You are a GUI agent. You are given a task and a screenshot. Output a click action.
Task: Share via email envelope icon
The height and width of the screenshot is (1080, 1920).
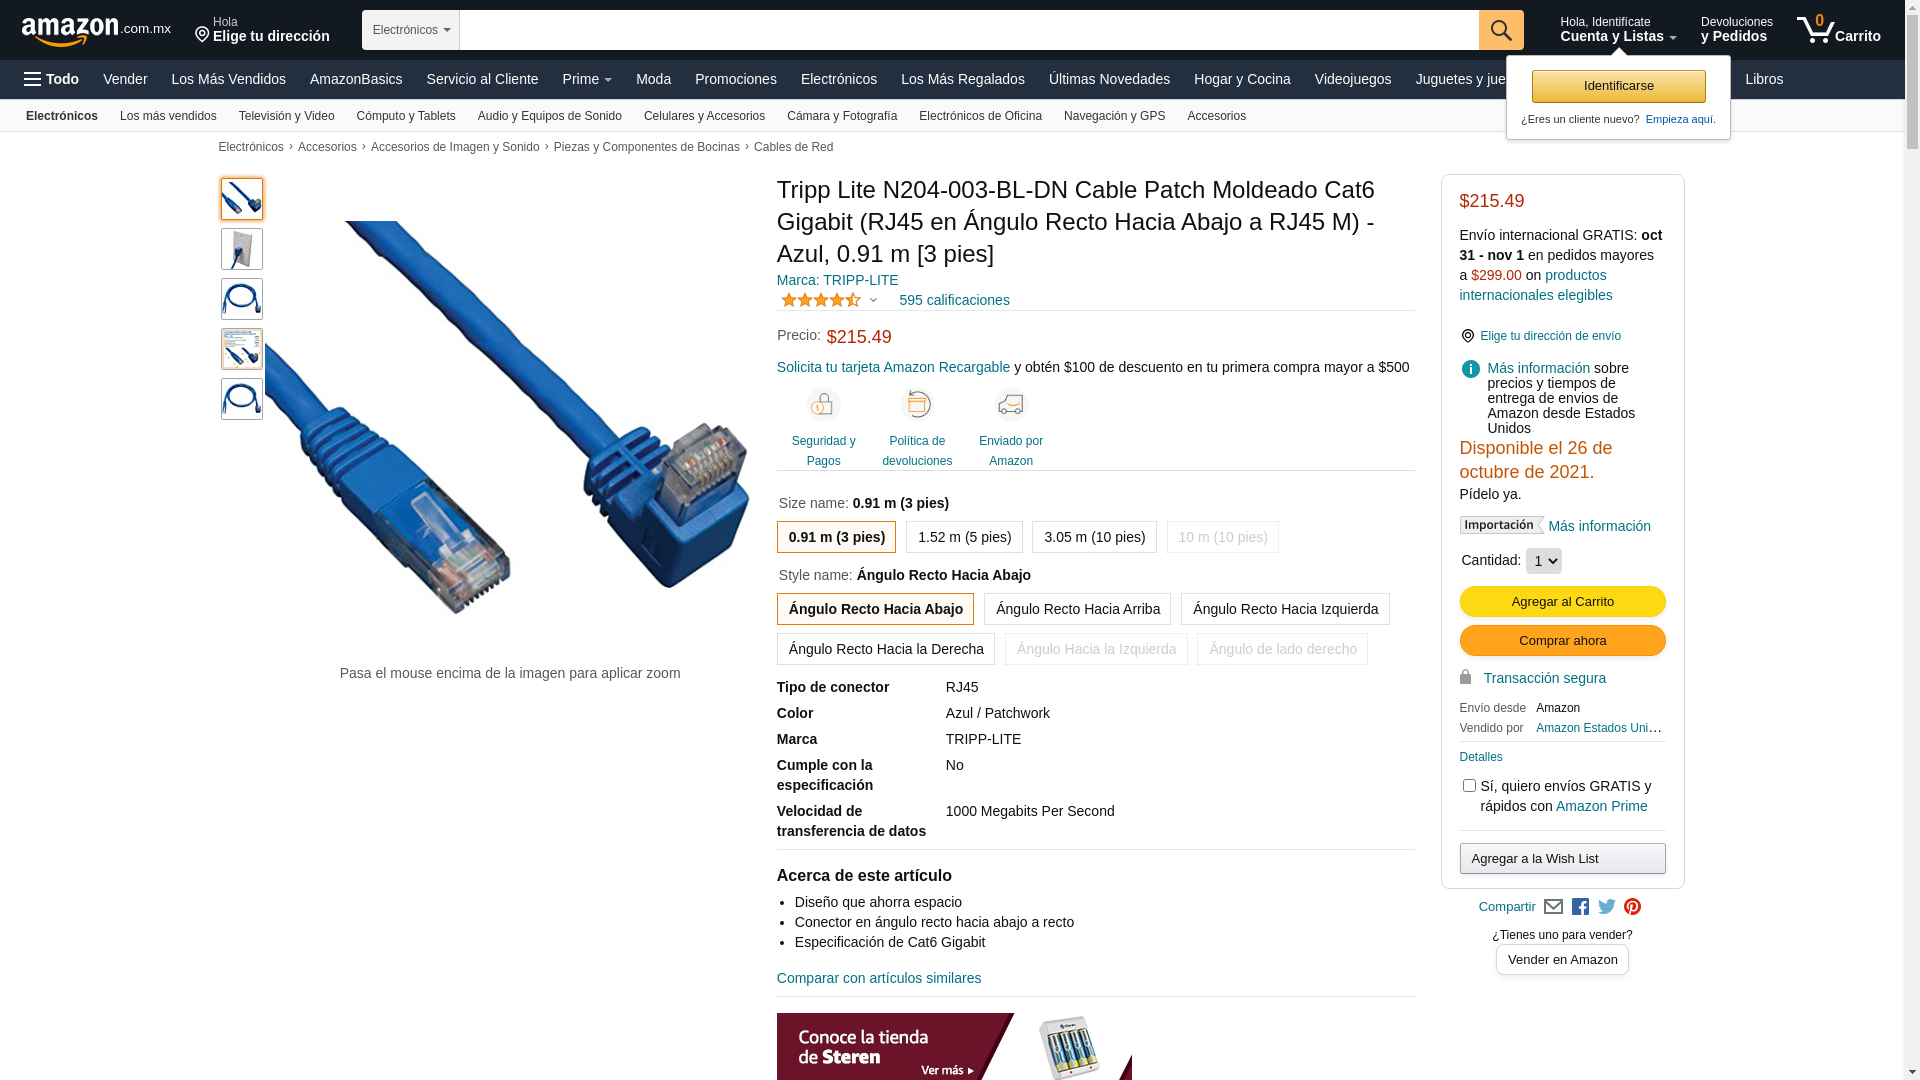pos(1553,907)
